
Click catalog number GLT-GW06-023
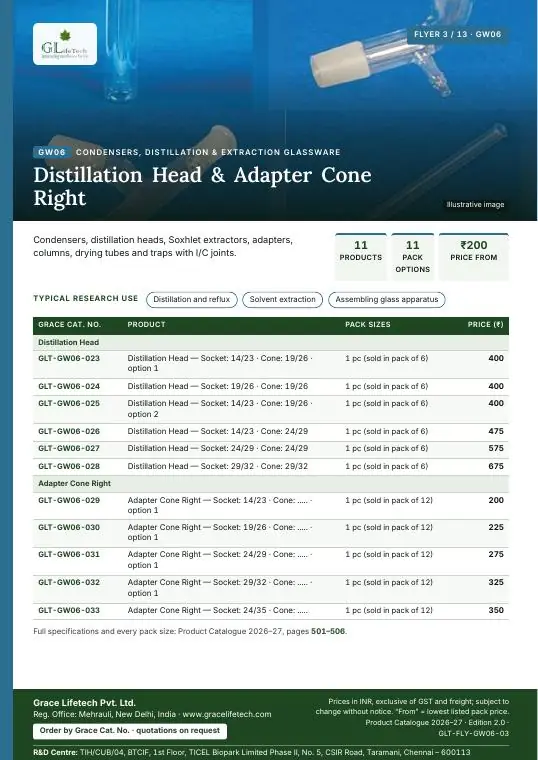69,358
